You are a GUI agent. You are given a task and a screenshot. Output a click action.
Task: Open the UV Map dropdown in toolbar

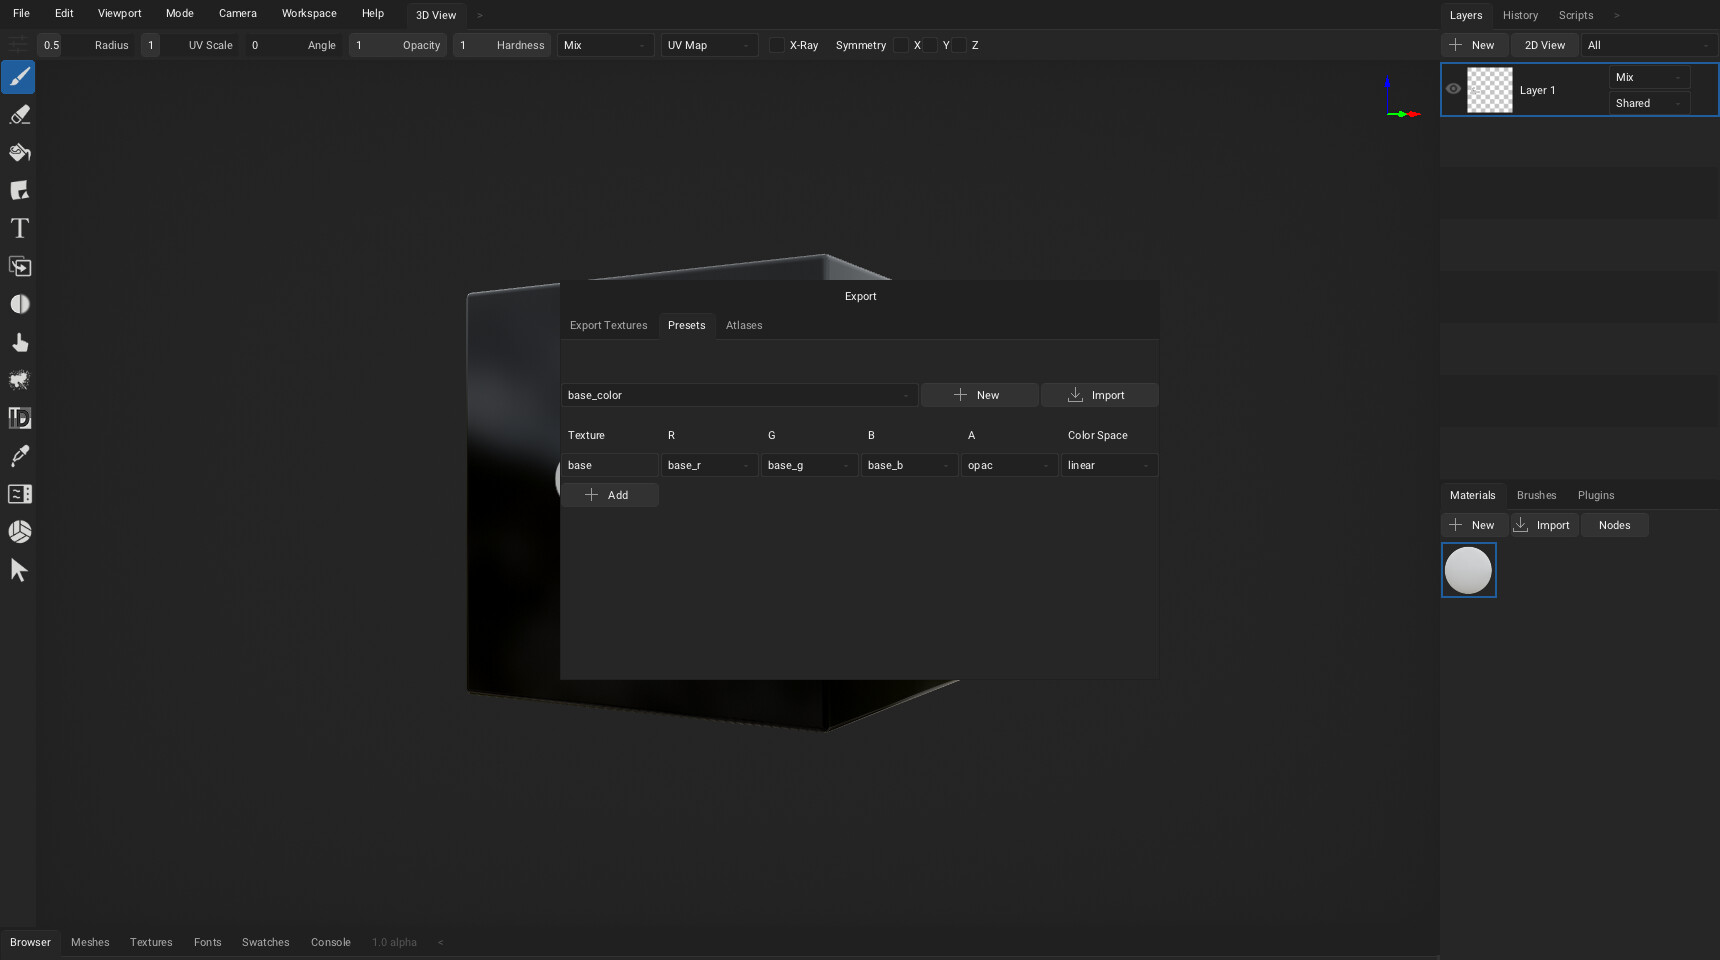(708, 45)
